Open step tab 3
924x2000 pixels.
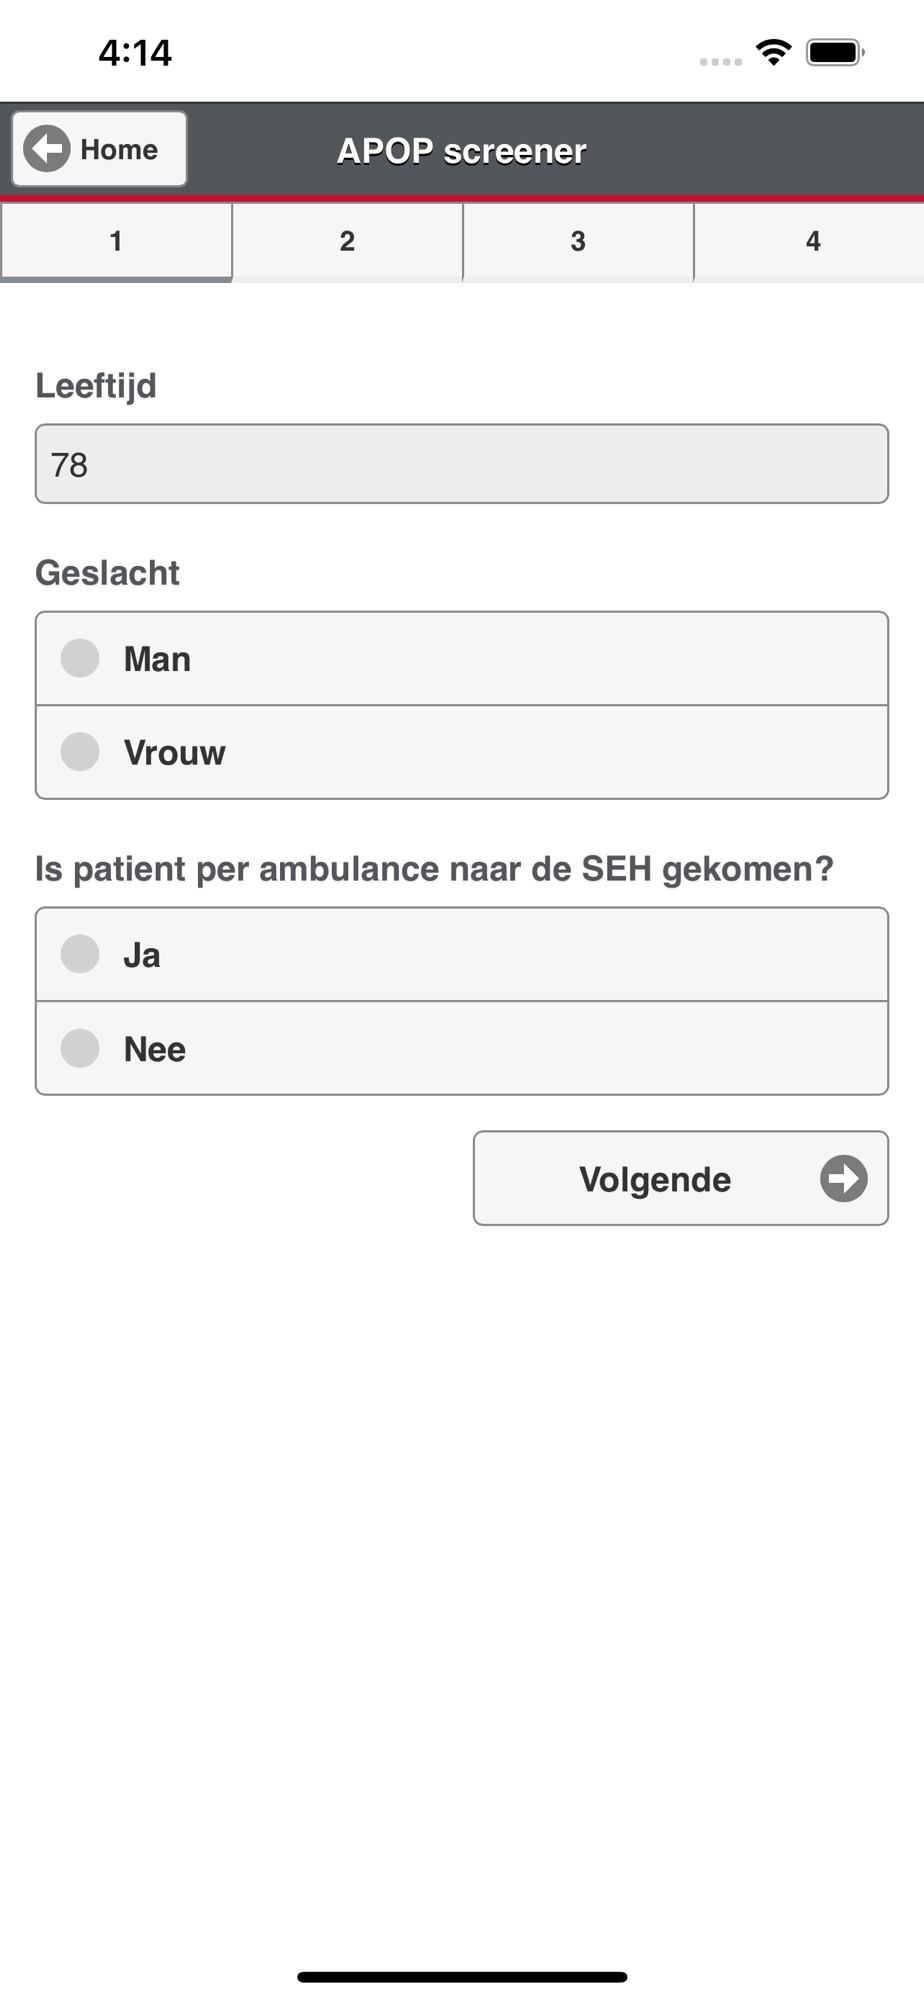coord(578,241)
